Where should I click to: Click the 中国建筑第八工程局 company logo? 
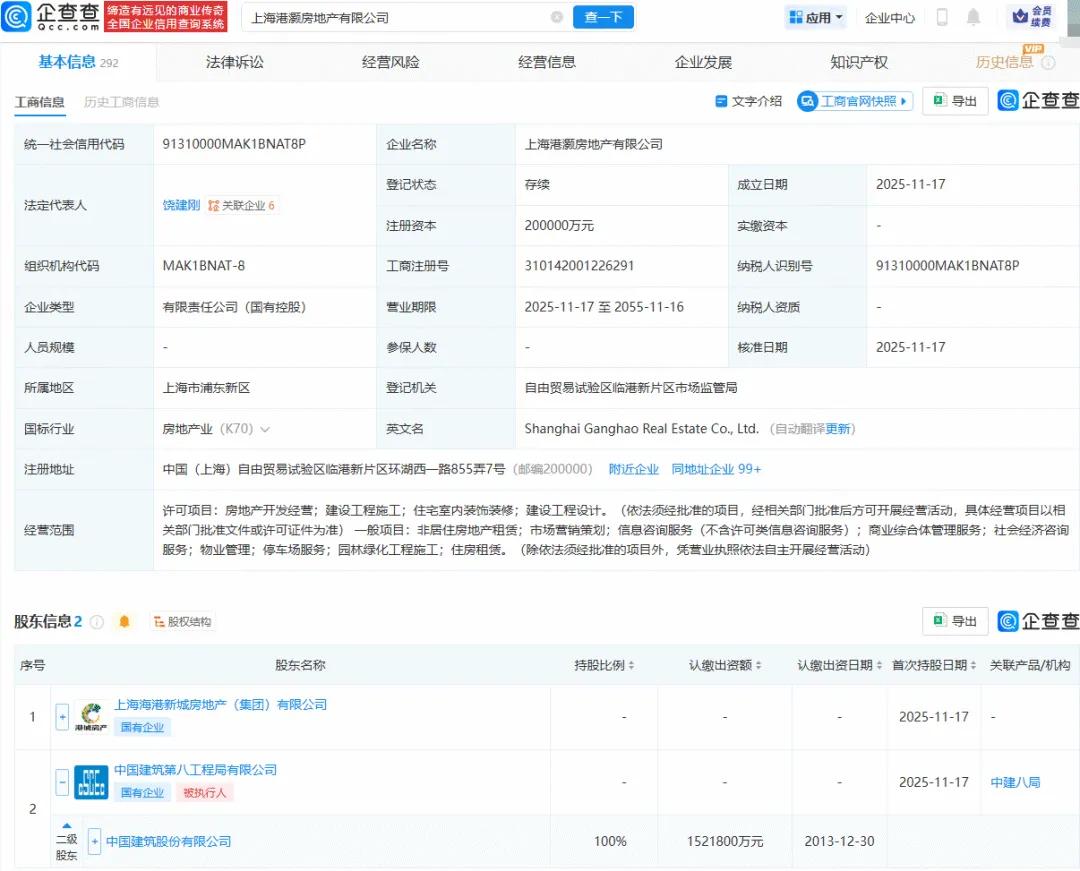click(91, 781)
